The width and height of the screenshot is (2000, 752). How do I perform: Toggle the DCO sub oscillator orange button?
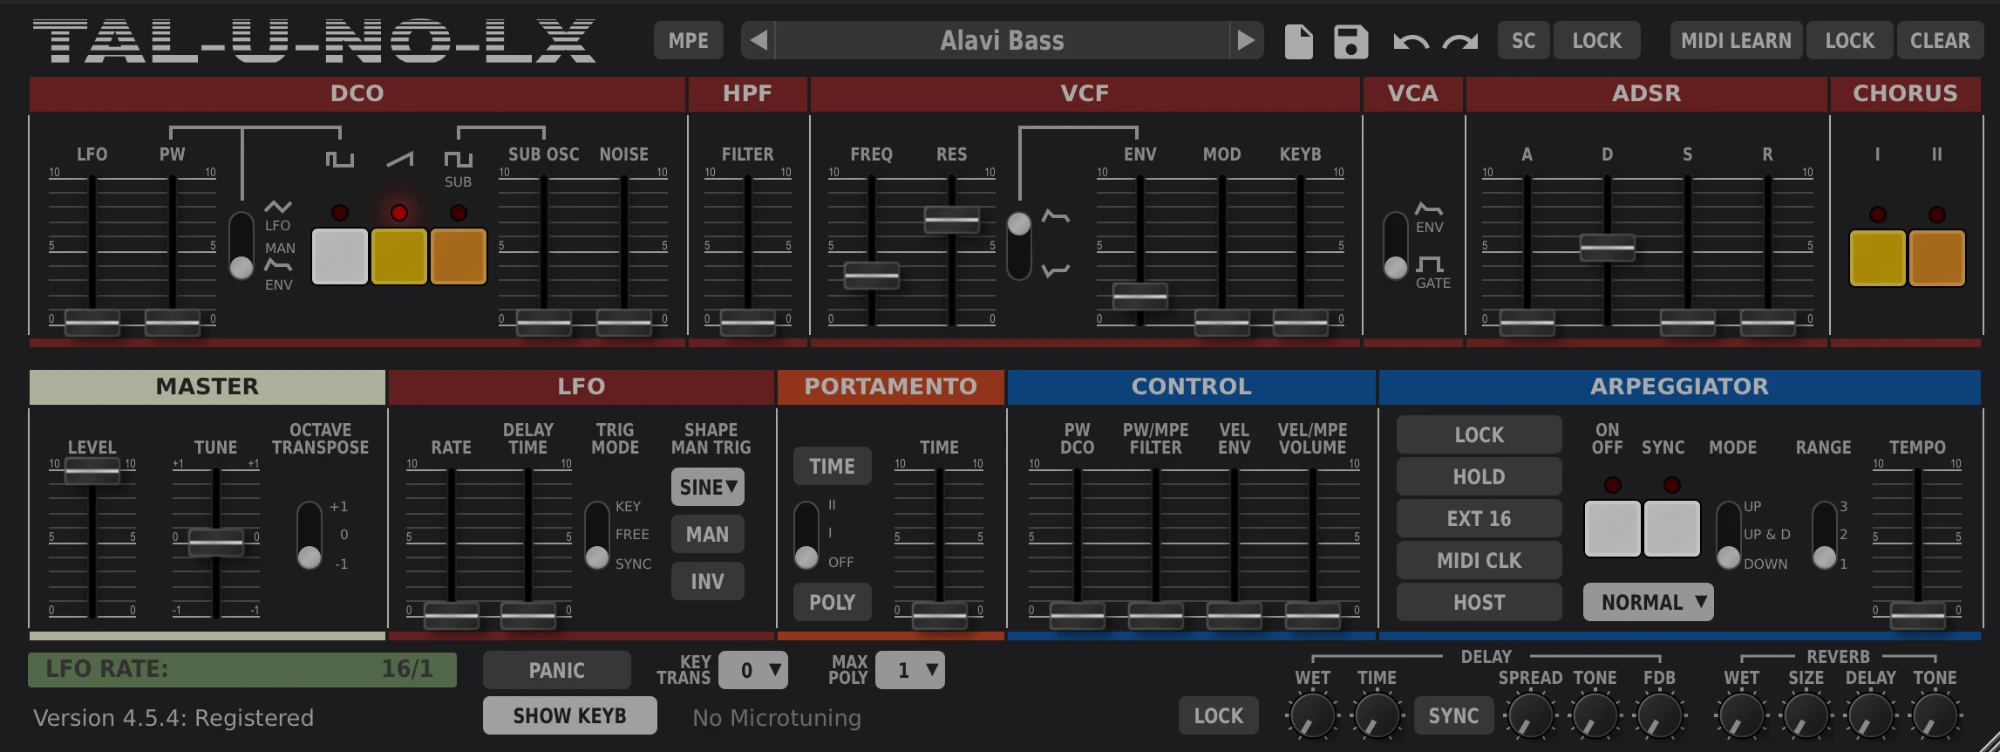pos(458,256)
